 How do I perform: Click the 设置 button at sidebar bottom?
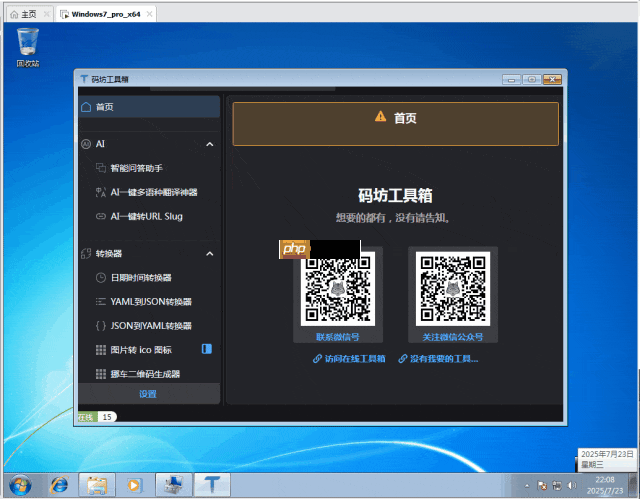(x=149, y=394)
